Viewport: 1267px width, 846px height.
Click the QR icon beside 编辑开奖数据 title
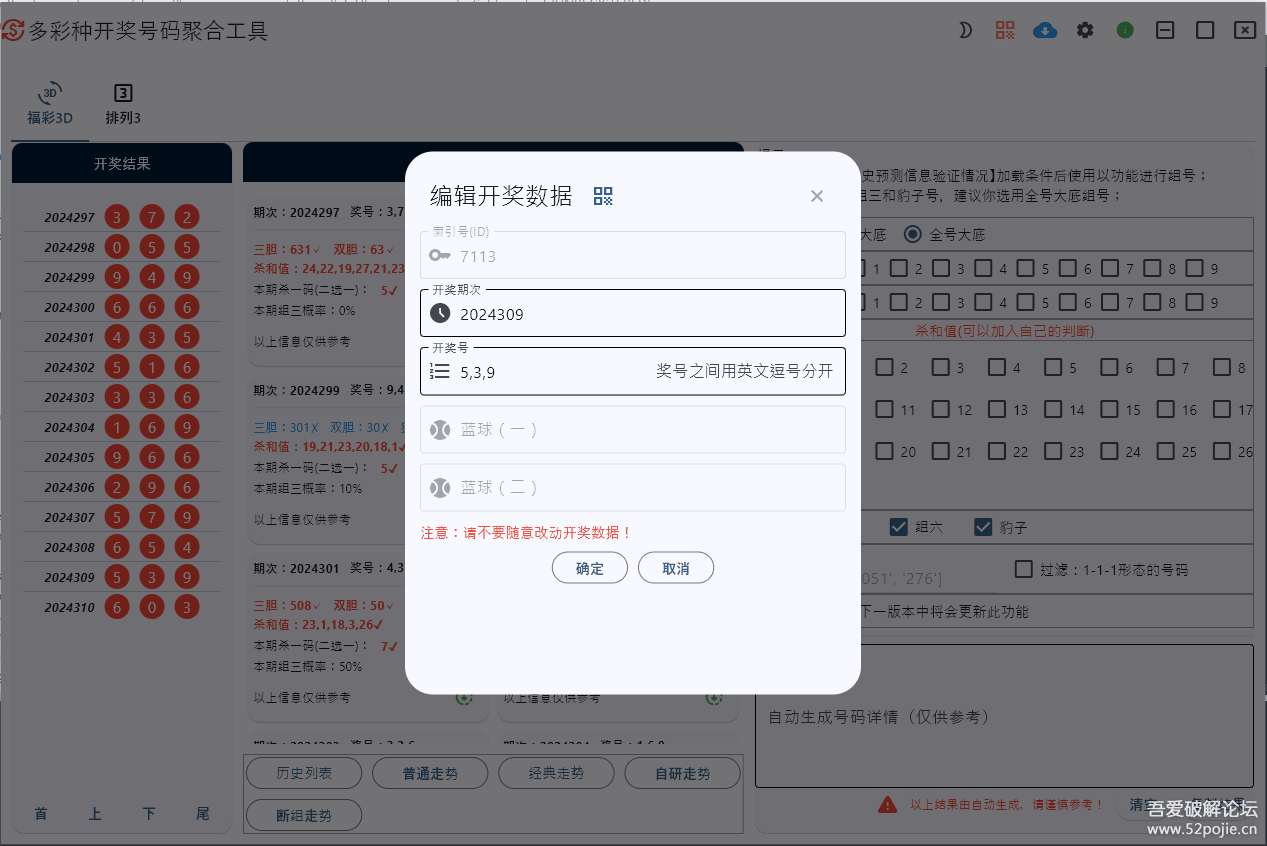tap(602, 196)
